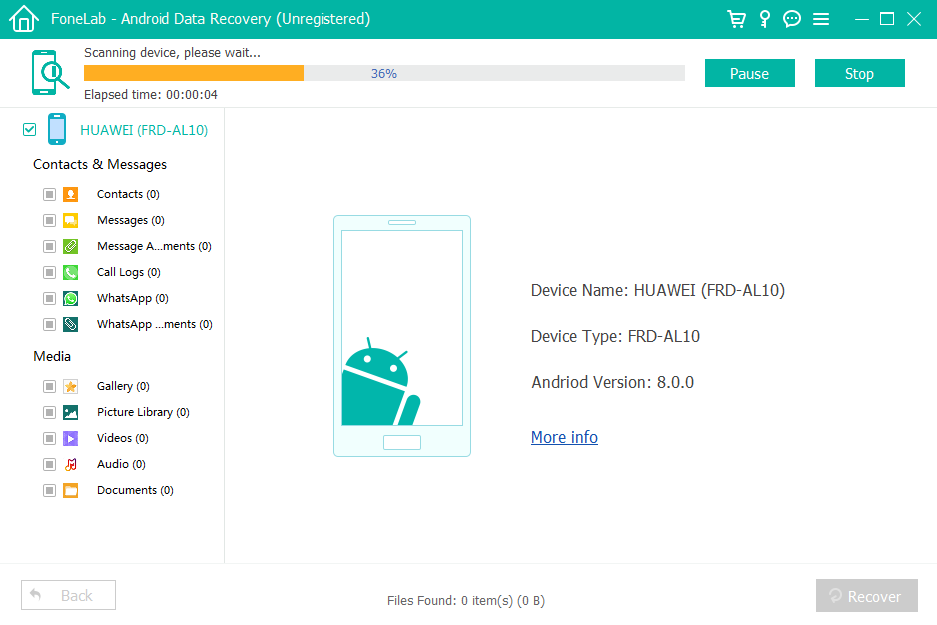Click the Device Type: FRD-AL10 text
Screen dimensions: 937x625
(x=616, y=336)
